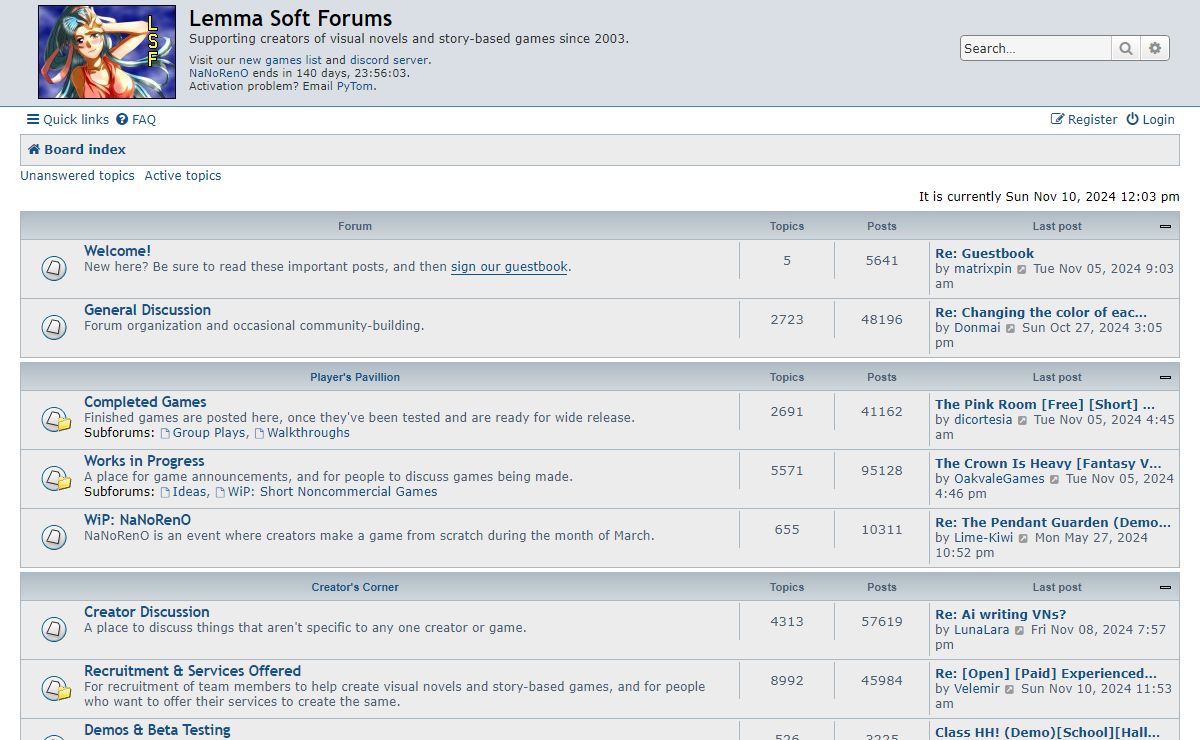This screenshot has width=1200, height=740.
Task: Click Recruitment & Services forum folder icon
Action: point(56,688)
